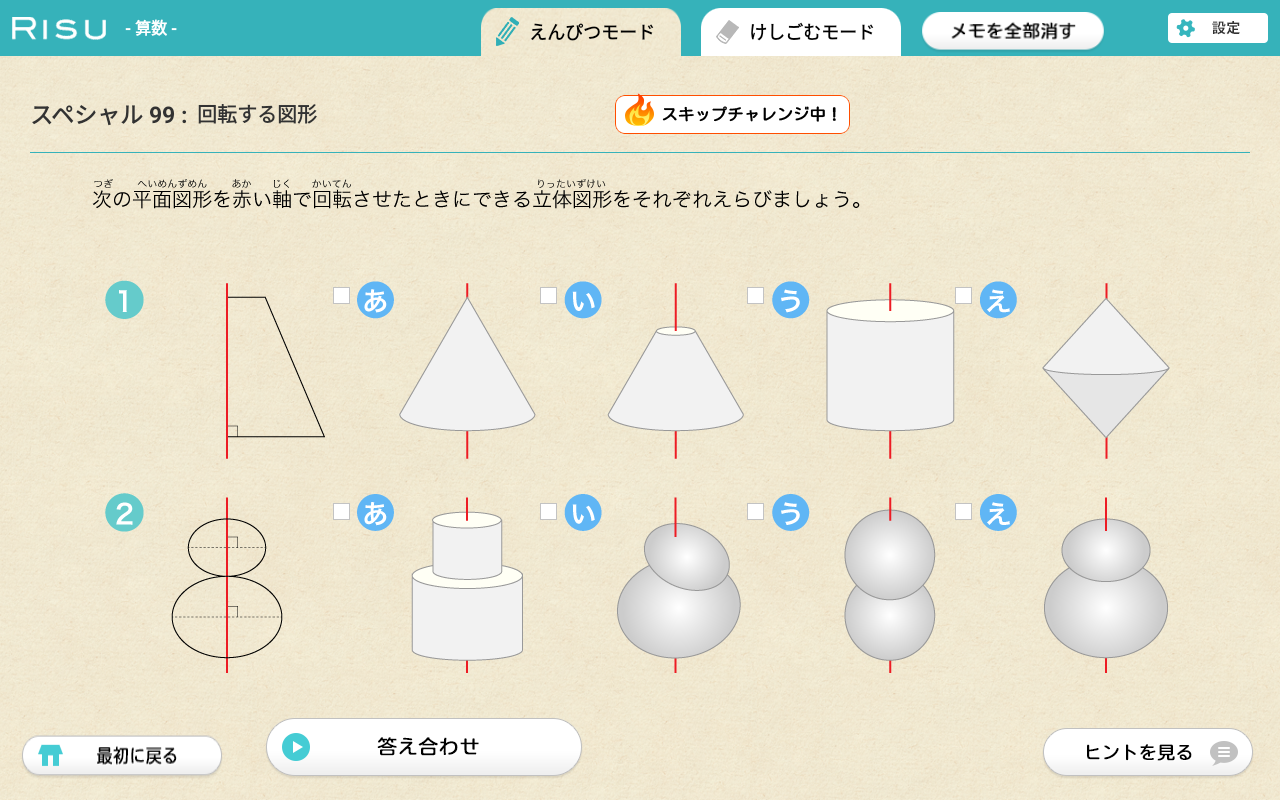This screenshot has height=800, width=1280.
Task: Click the flame icon on skip challenge badge
Action: [638, 113]
